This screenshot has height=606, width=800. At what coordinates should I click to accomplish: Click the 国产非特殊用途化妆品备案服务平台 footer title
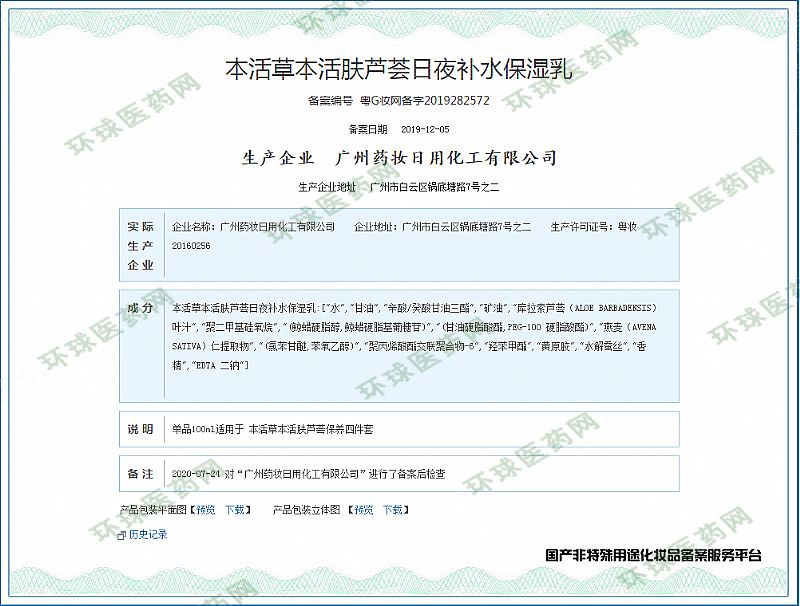point(653,554)
